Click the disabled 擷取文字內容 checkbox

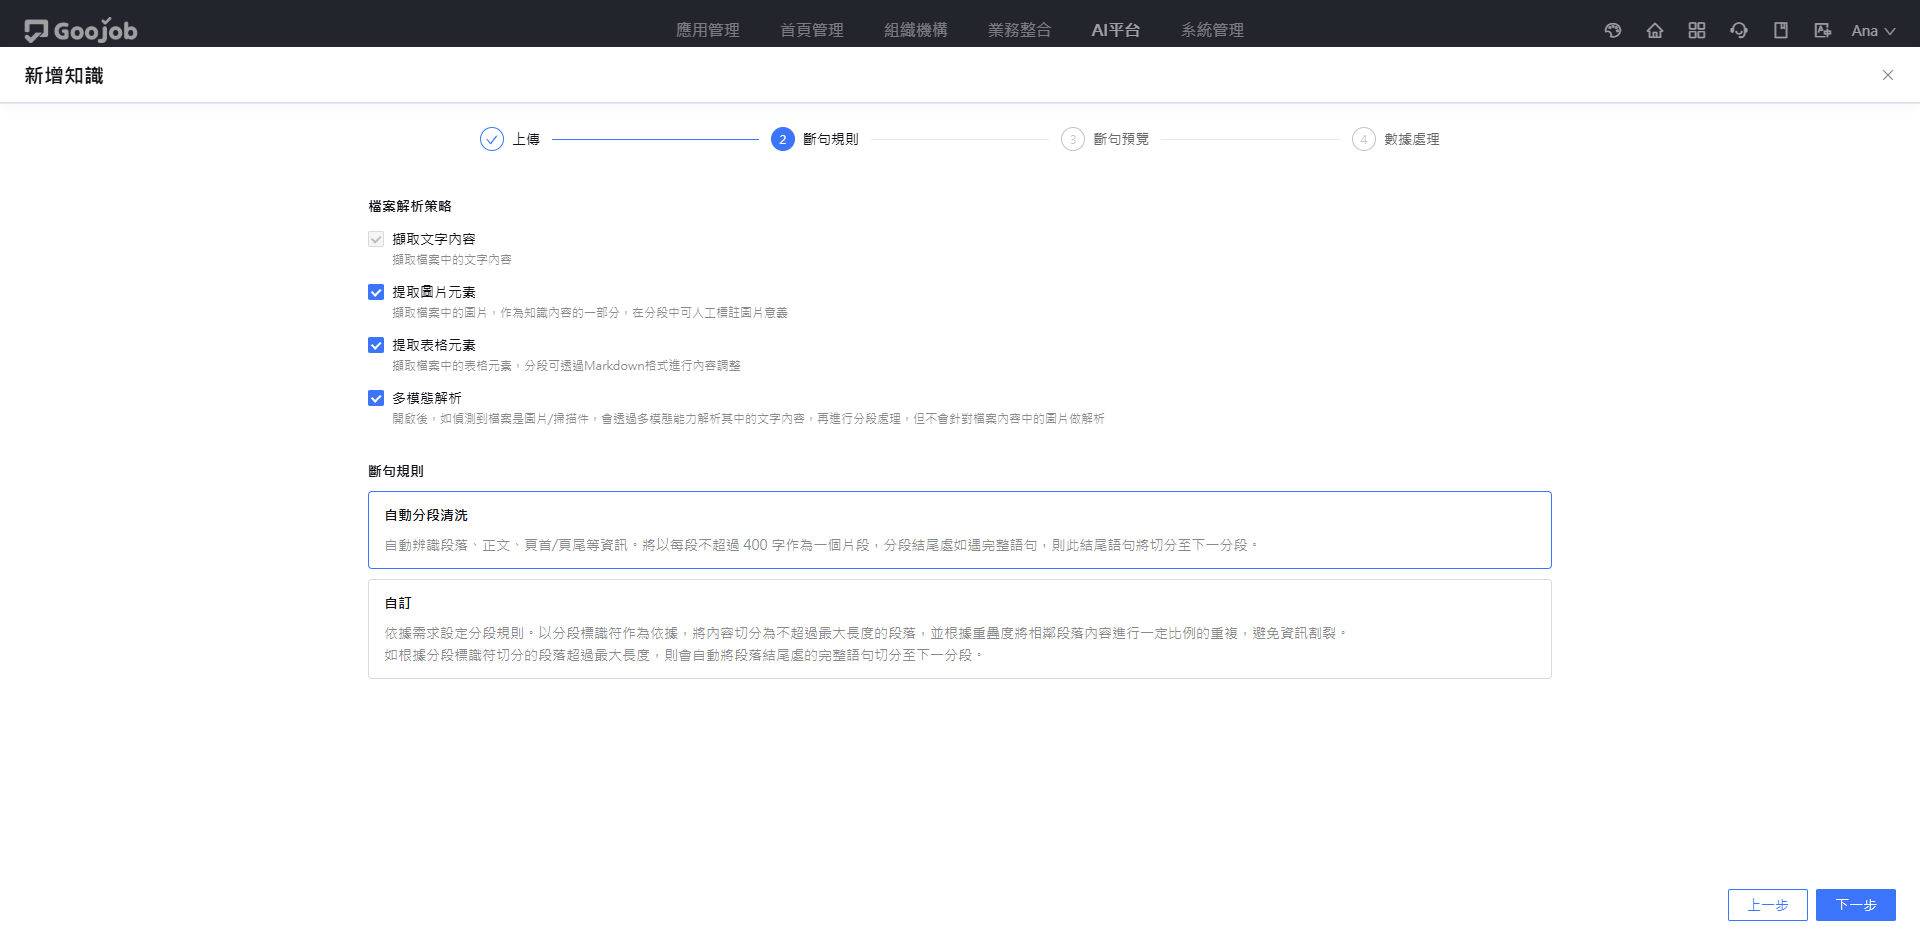376,239
